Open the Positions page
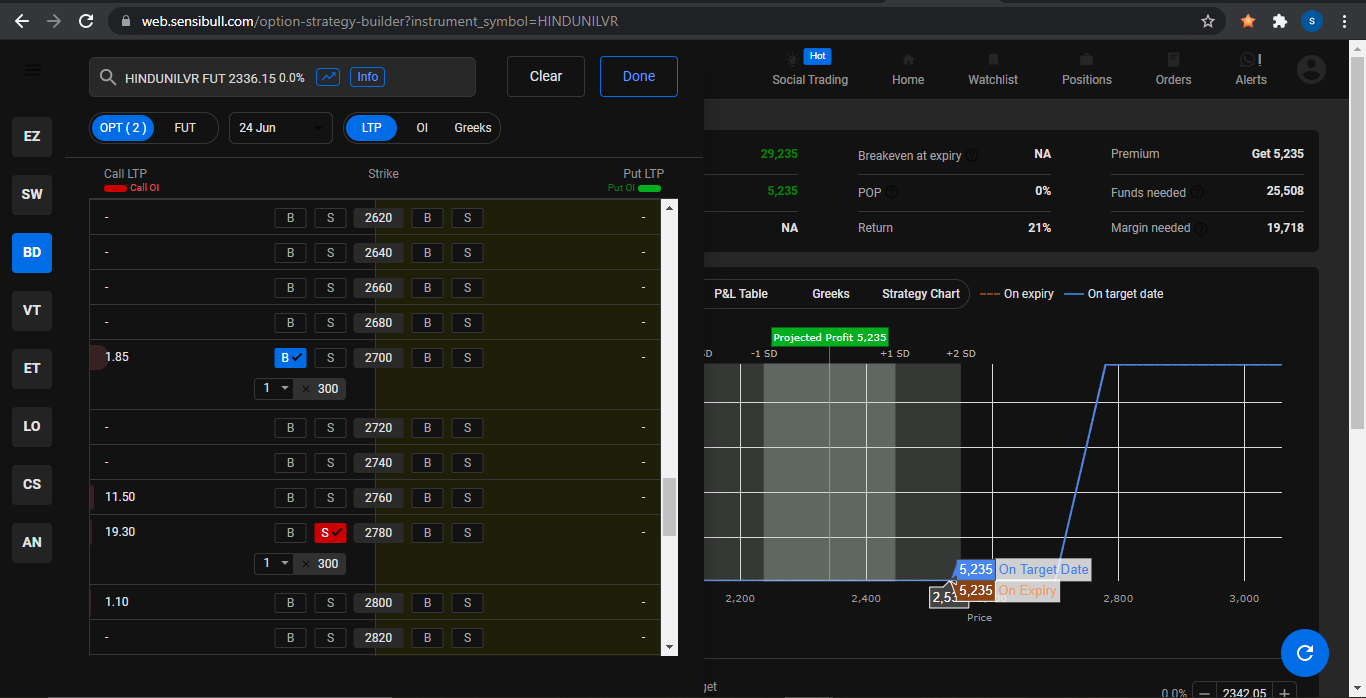 [x=1087, y=69]
